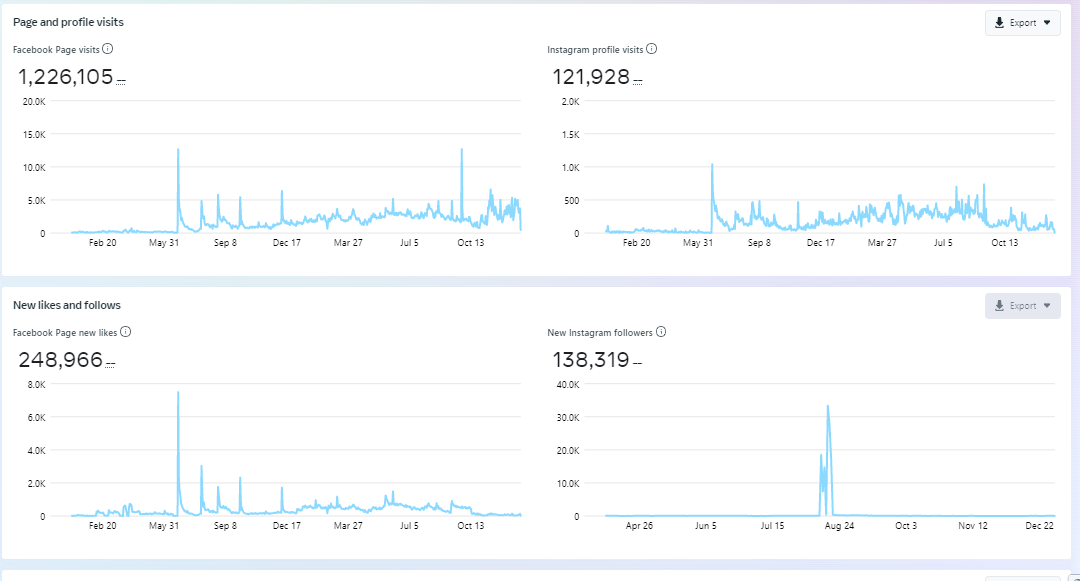1080x581 pixels.
Task: Click the Export label in New likes and follows
Action: click(1023, 306)
